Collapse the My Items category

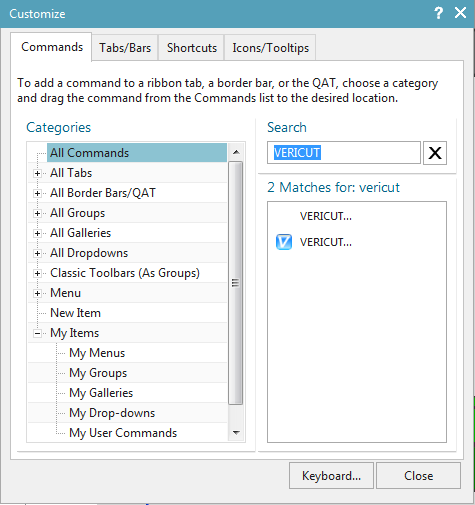37,333
